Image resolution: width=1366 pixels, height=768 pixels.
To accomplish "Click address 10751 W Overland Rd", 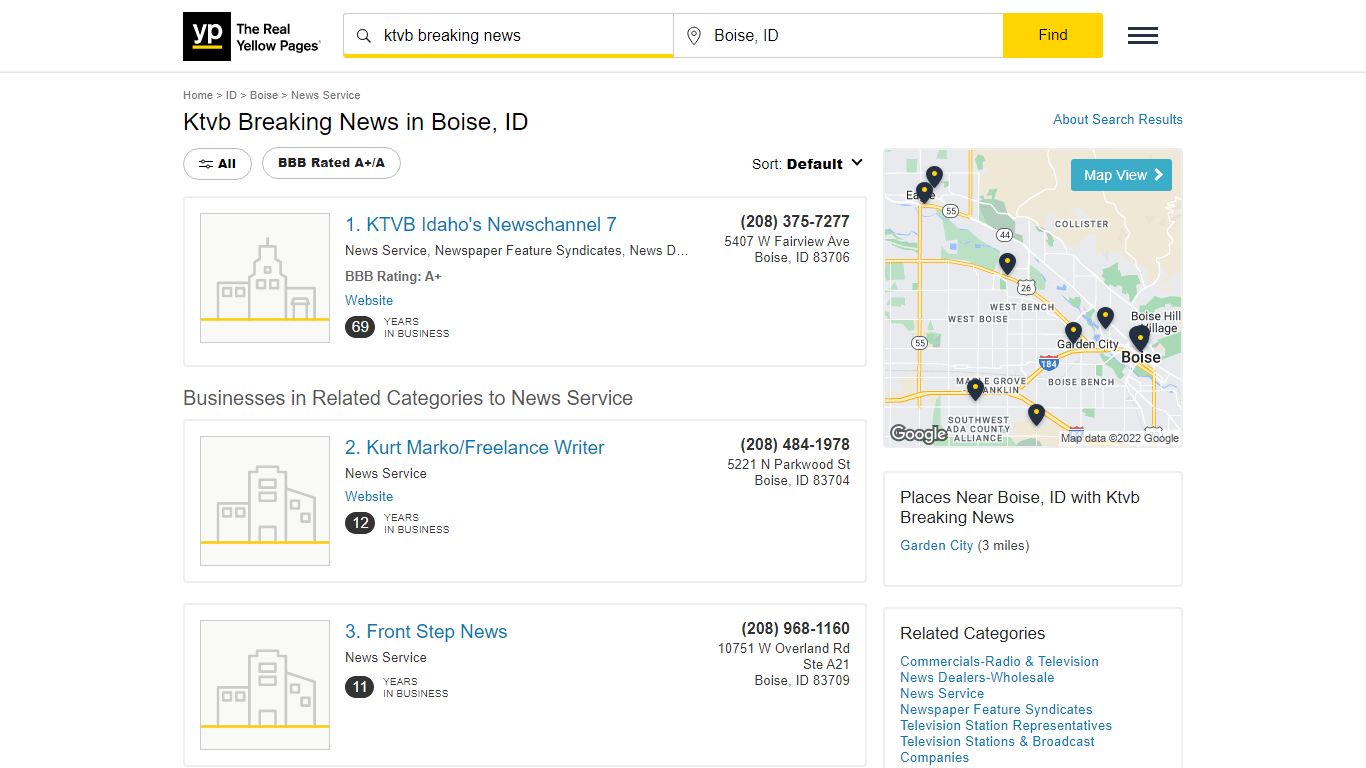I will 784,648.
